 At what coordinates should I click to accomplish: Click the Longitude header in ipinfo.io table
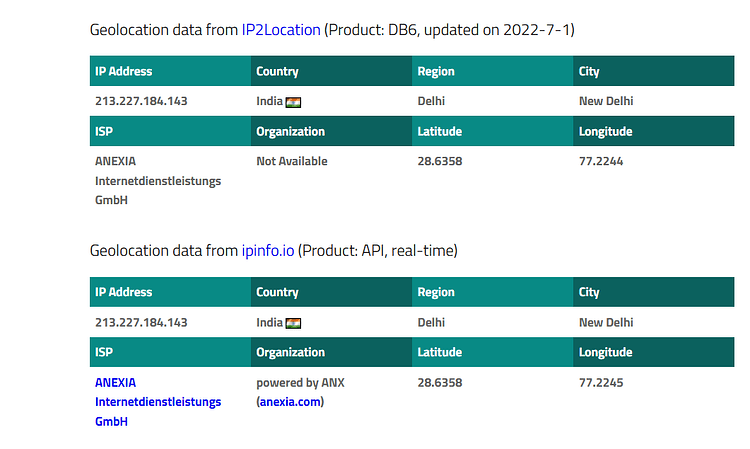coord(654,352)
